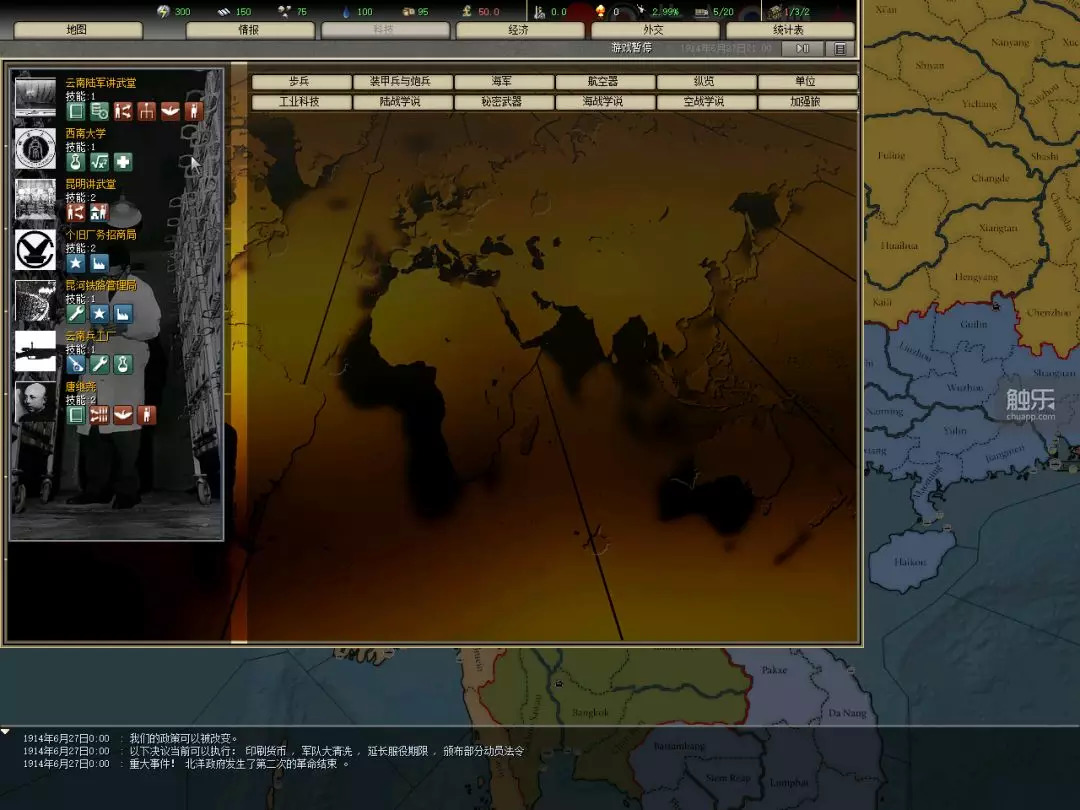
Task: Click the book skill icon for 云南陆军讲武堂
Action: point(76,111)
